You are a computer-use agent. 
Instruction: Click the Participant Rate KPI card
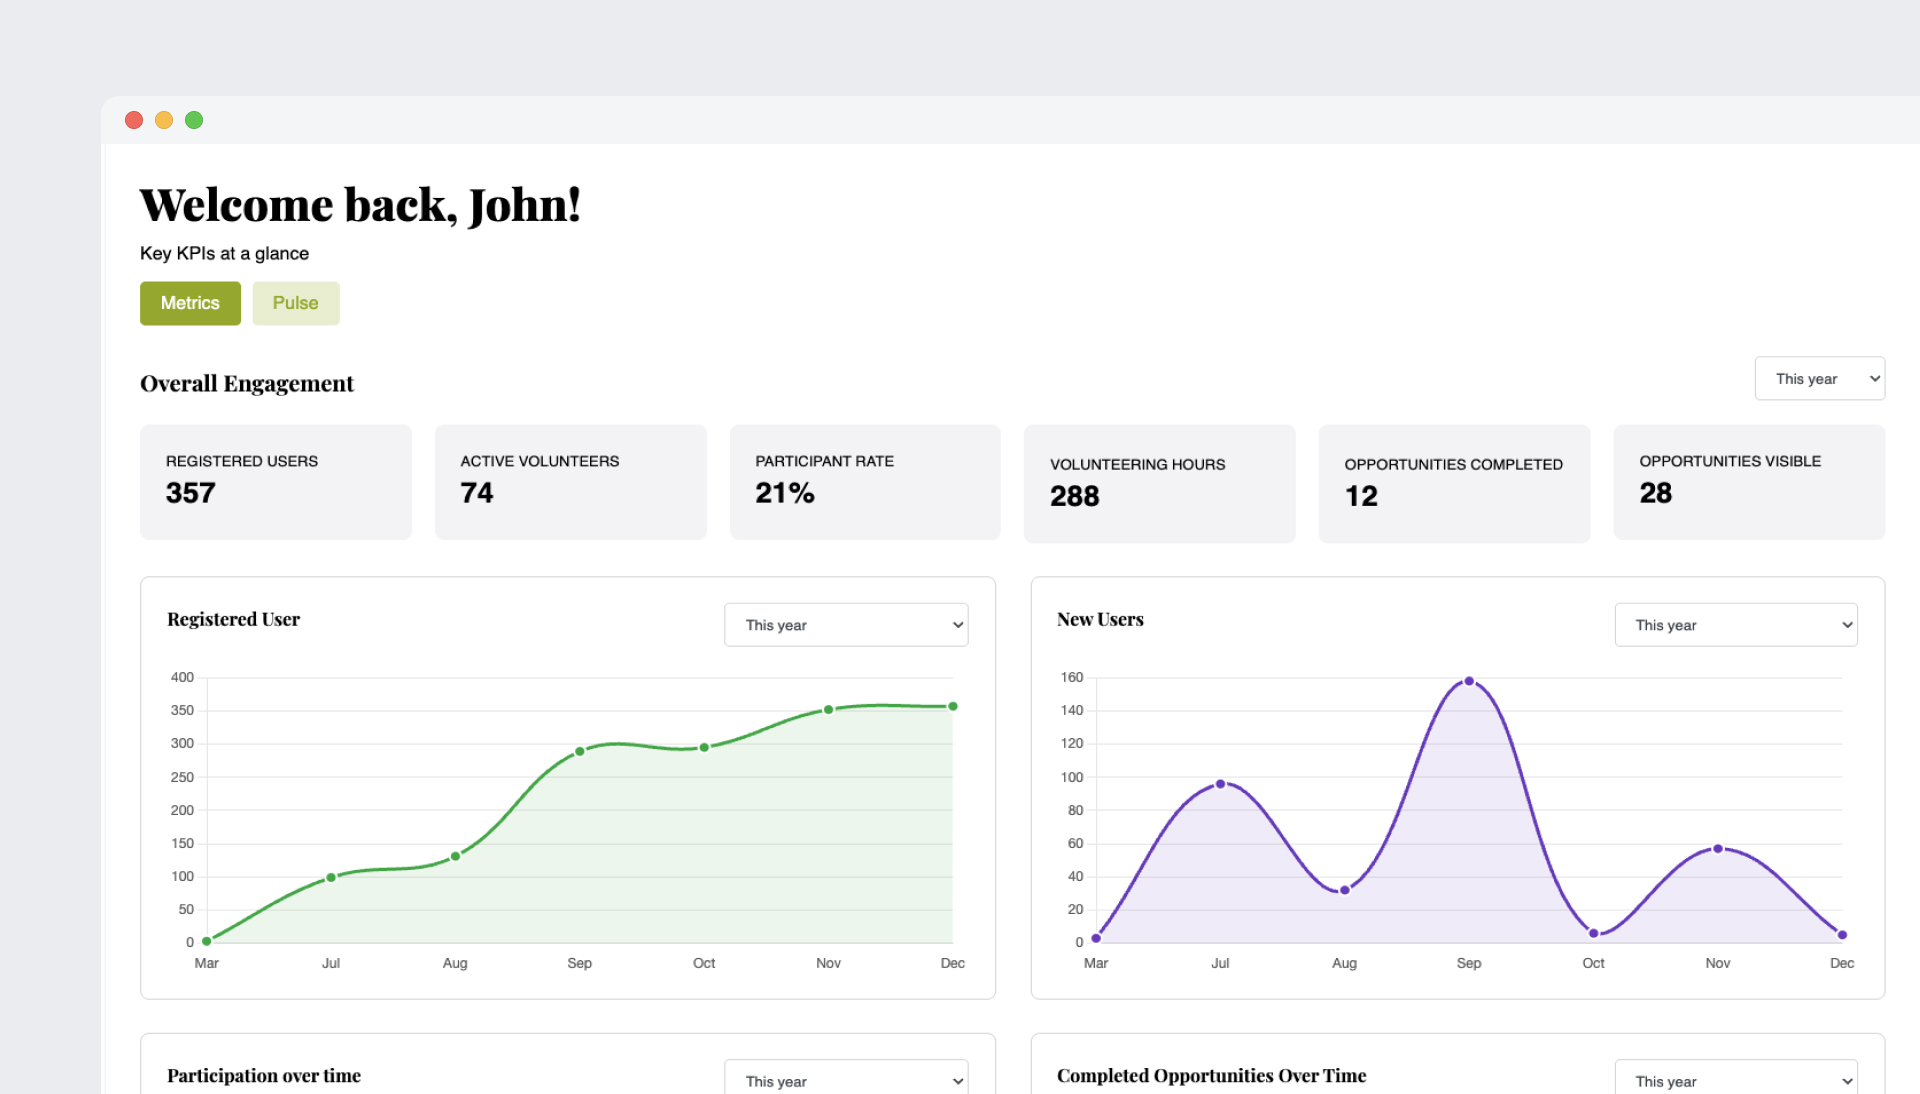[x=864, y=482]
